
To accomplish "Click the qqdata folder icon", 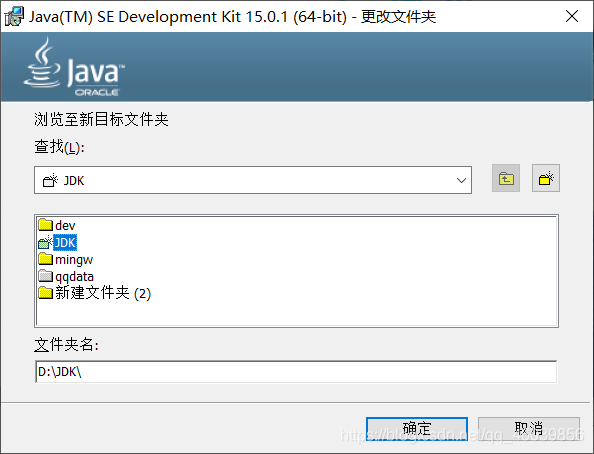I will pyautogui.click(x=45, y=276).
